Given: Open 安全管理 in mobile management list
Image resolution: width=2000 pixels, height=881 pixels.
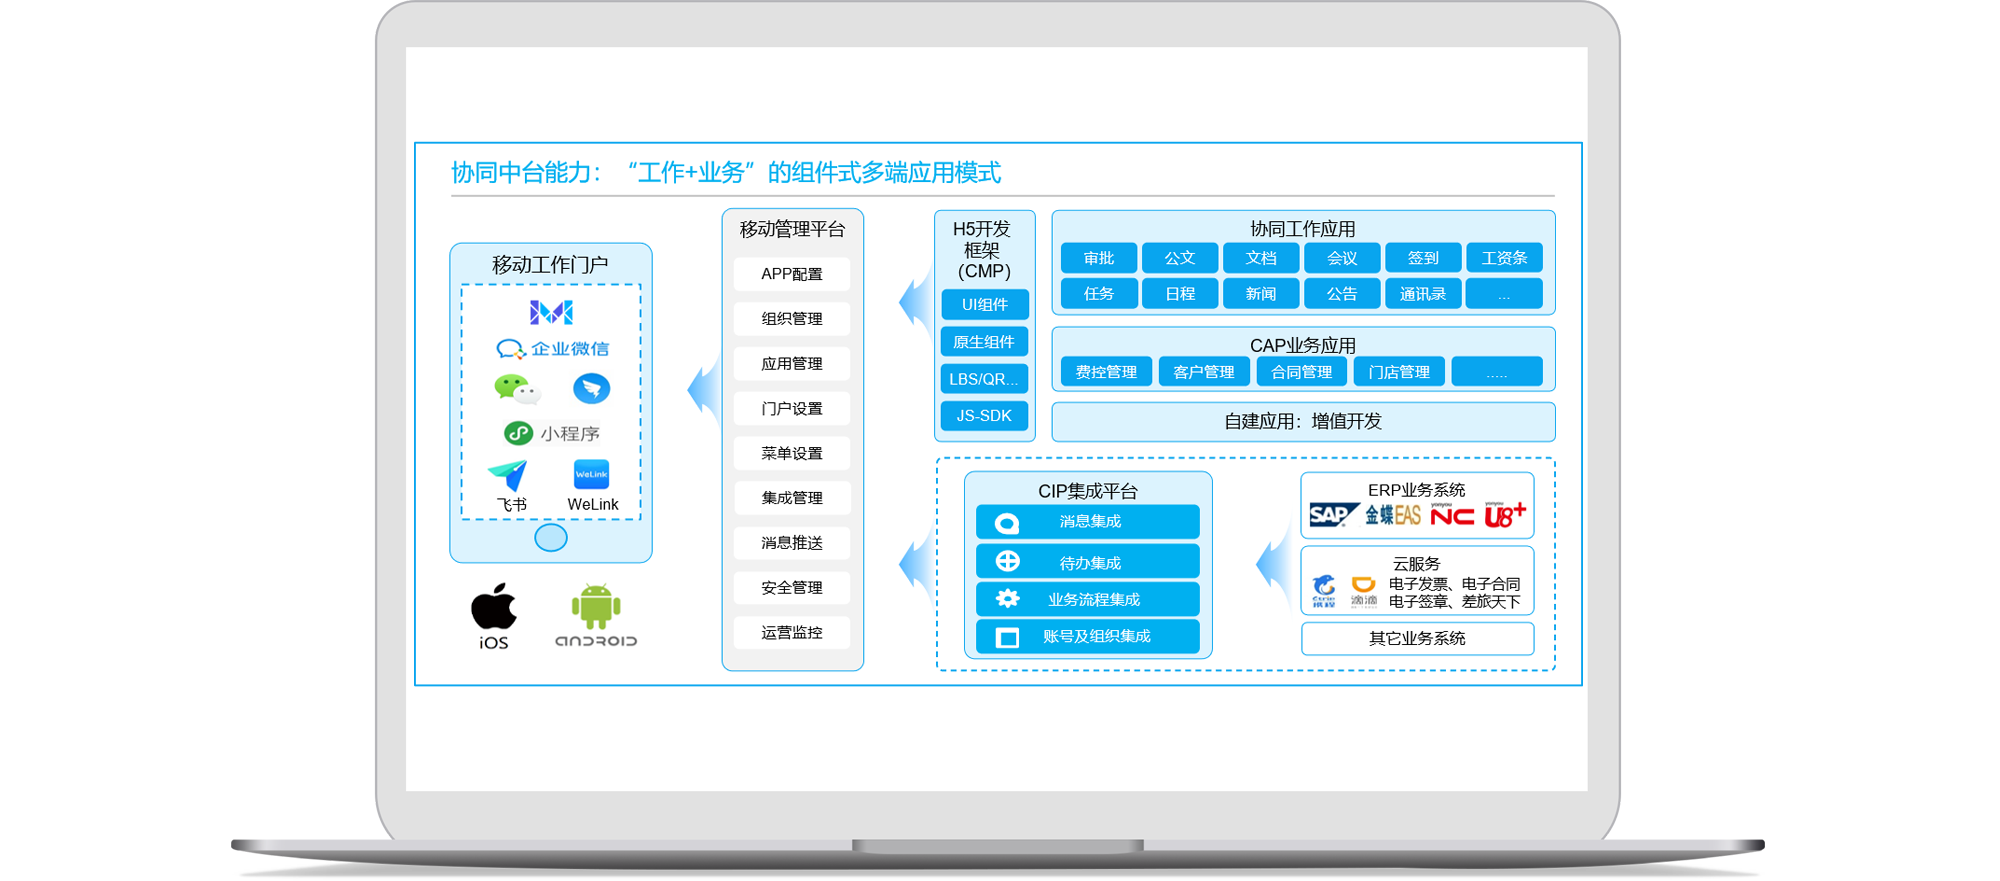Looking at the screenshot, I should coord(791,588).
